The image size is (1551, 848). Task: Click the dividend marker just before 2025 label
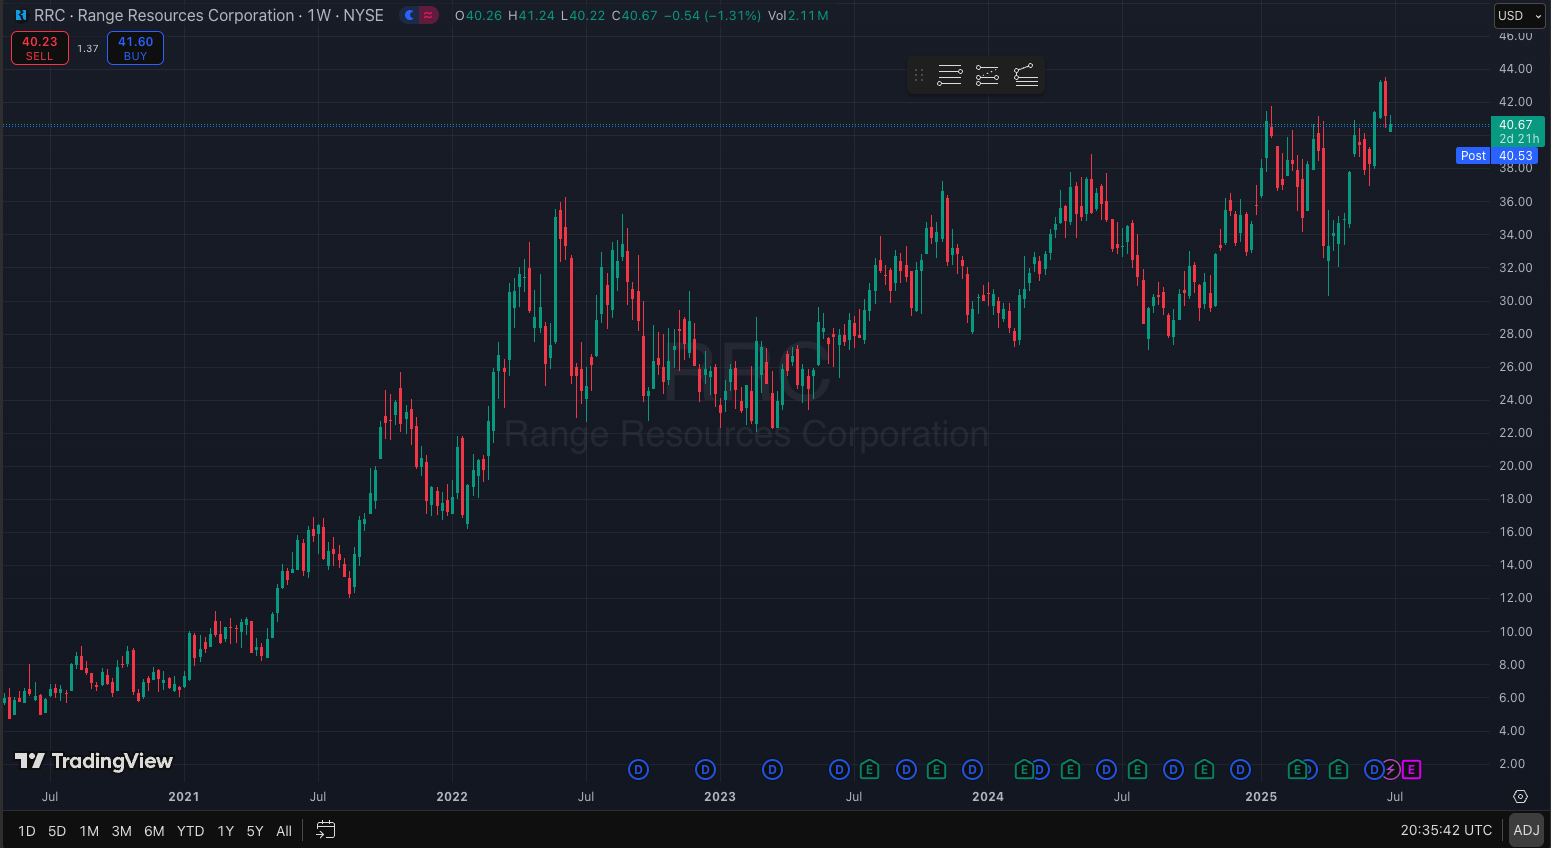tap(1240, 770)
